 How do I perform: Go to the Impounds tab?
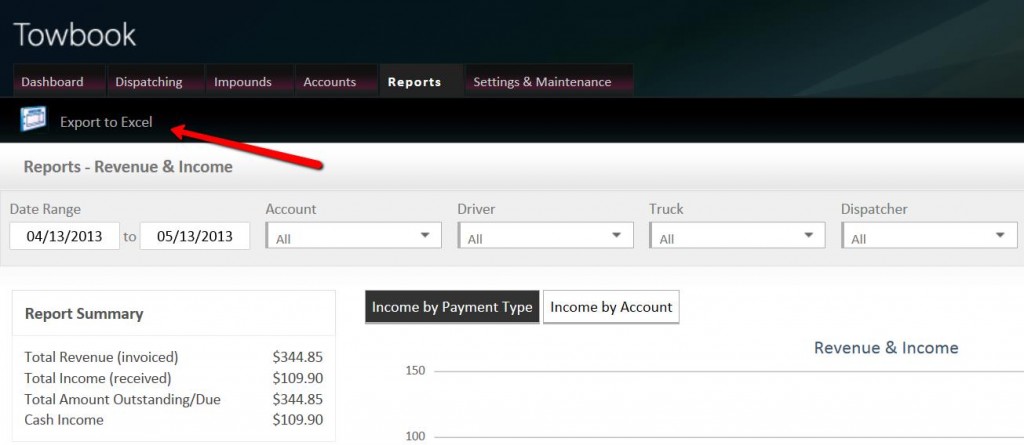(243, 82)
